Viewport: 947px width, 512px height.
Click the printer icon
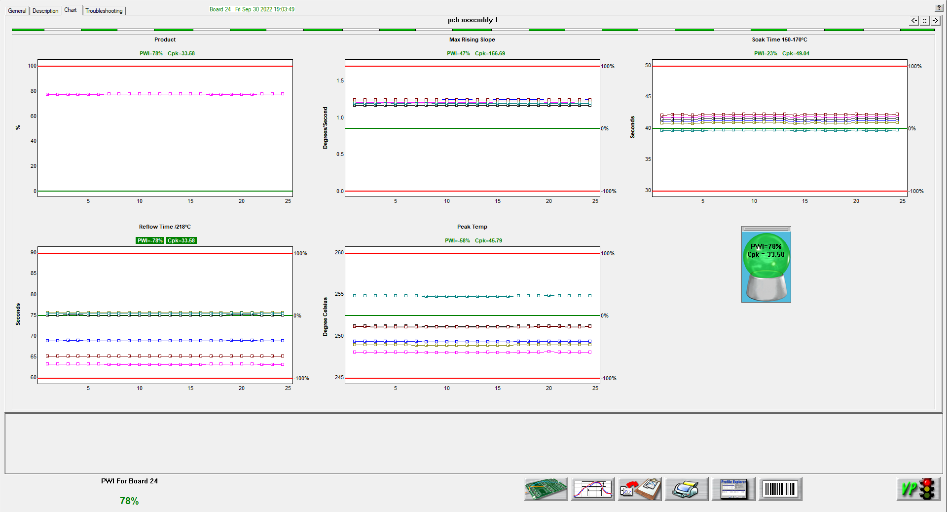coord(687,489)
